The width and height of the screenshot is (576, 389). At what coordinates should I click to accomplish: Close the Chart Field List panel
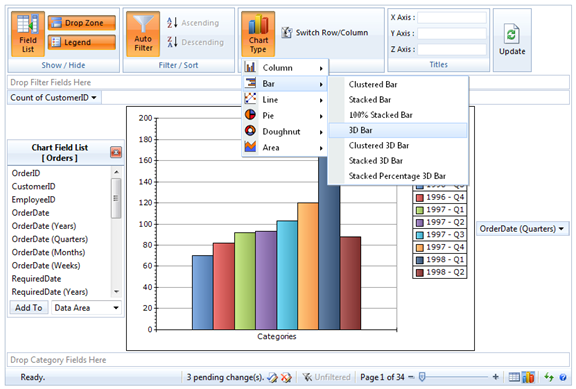click(116, 152)
